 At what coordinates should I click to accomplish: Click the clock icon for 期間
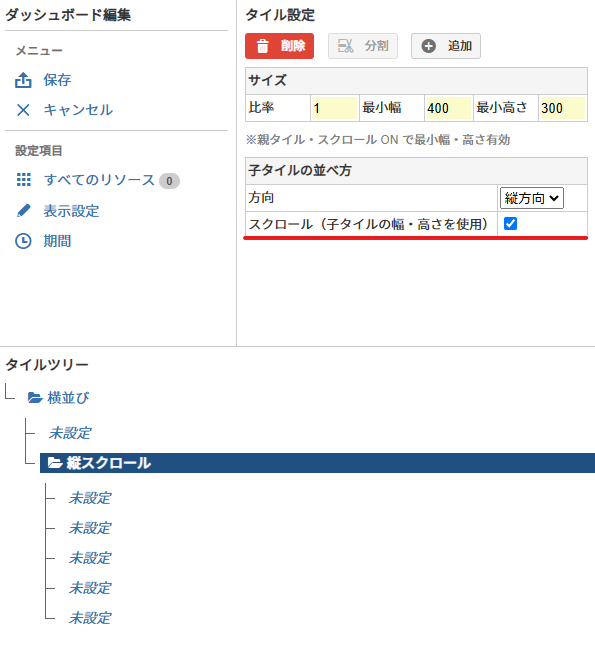[23, 241]
